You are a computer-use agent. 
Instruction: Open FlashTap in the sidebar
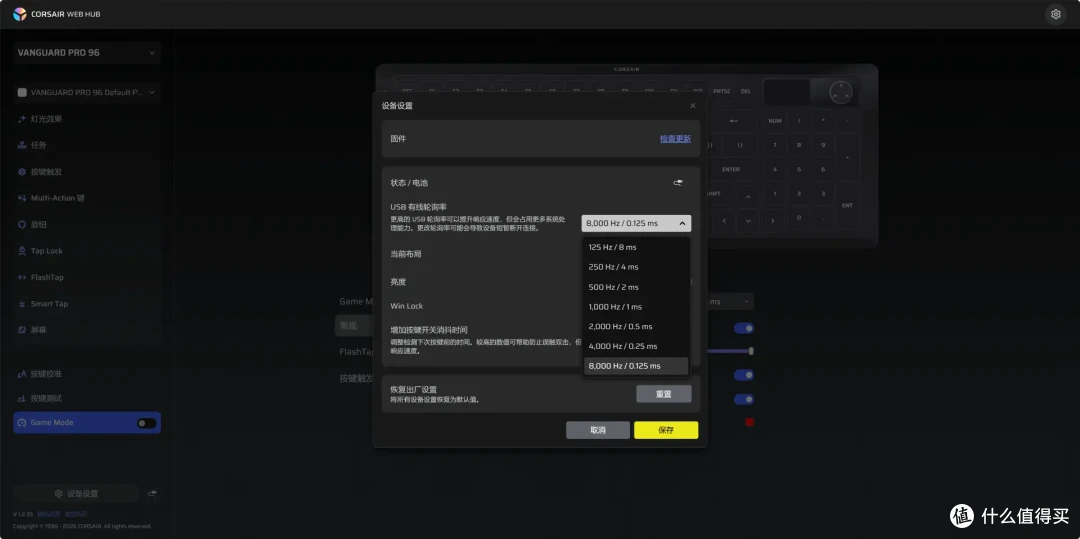click(87, 277)
